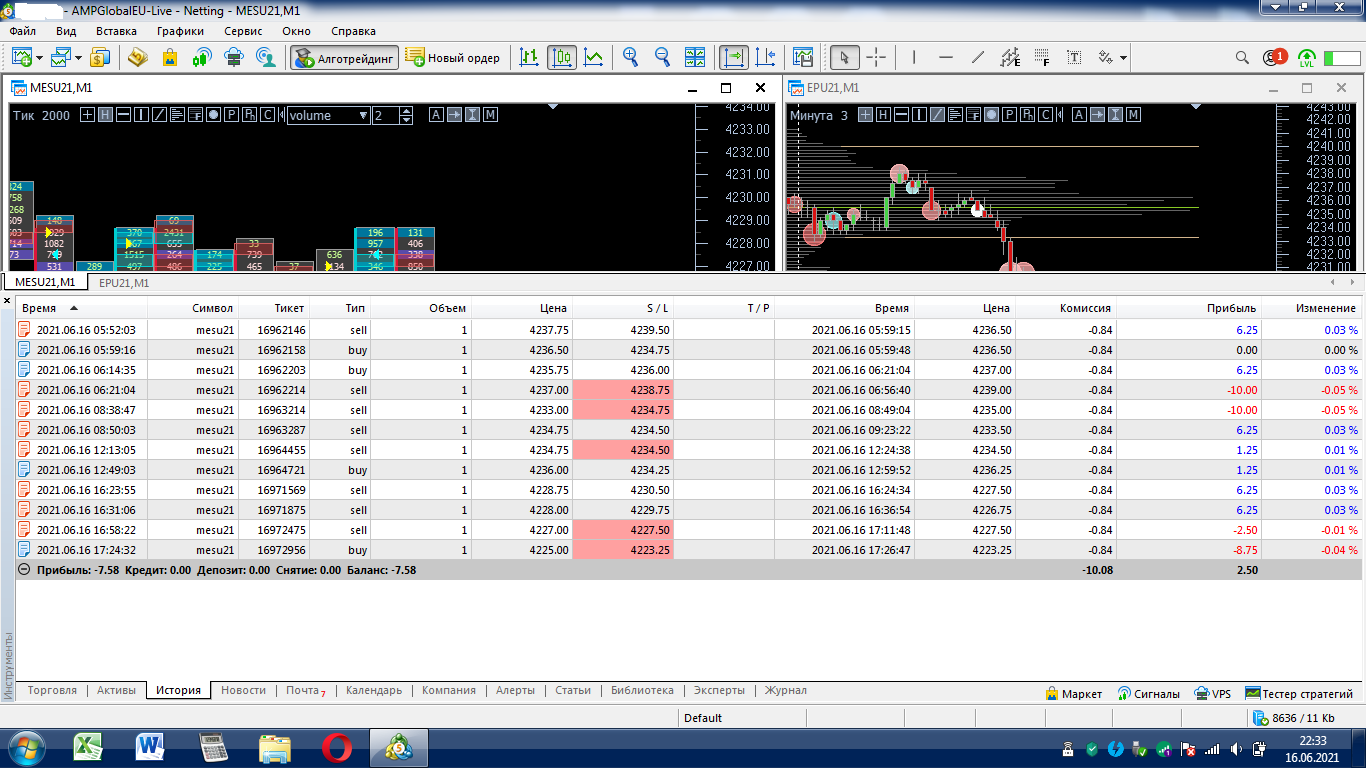The image size is (1366, 768).
Task: Close the Инструменты panel with the X
Action: pos(8,300)
